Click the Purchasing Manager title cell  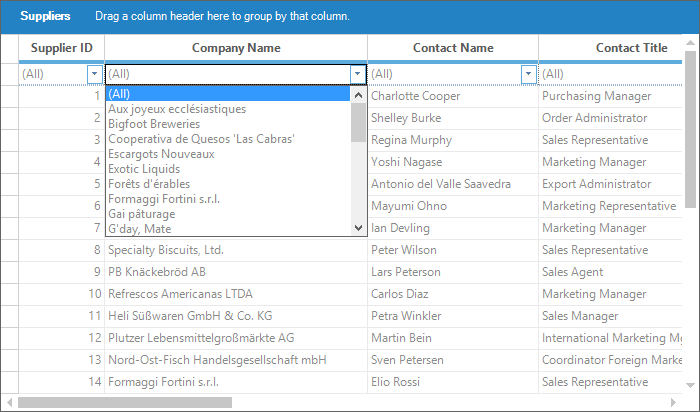point(610,96)
